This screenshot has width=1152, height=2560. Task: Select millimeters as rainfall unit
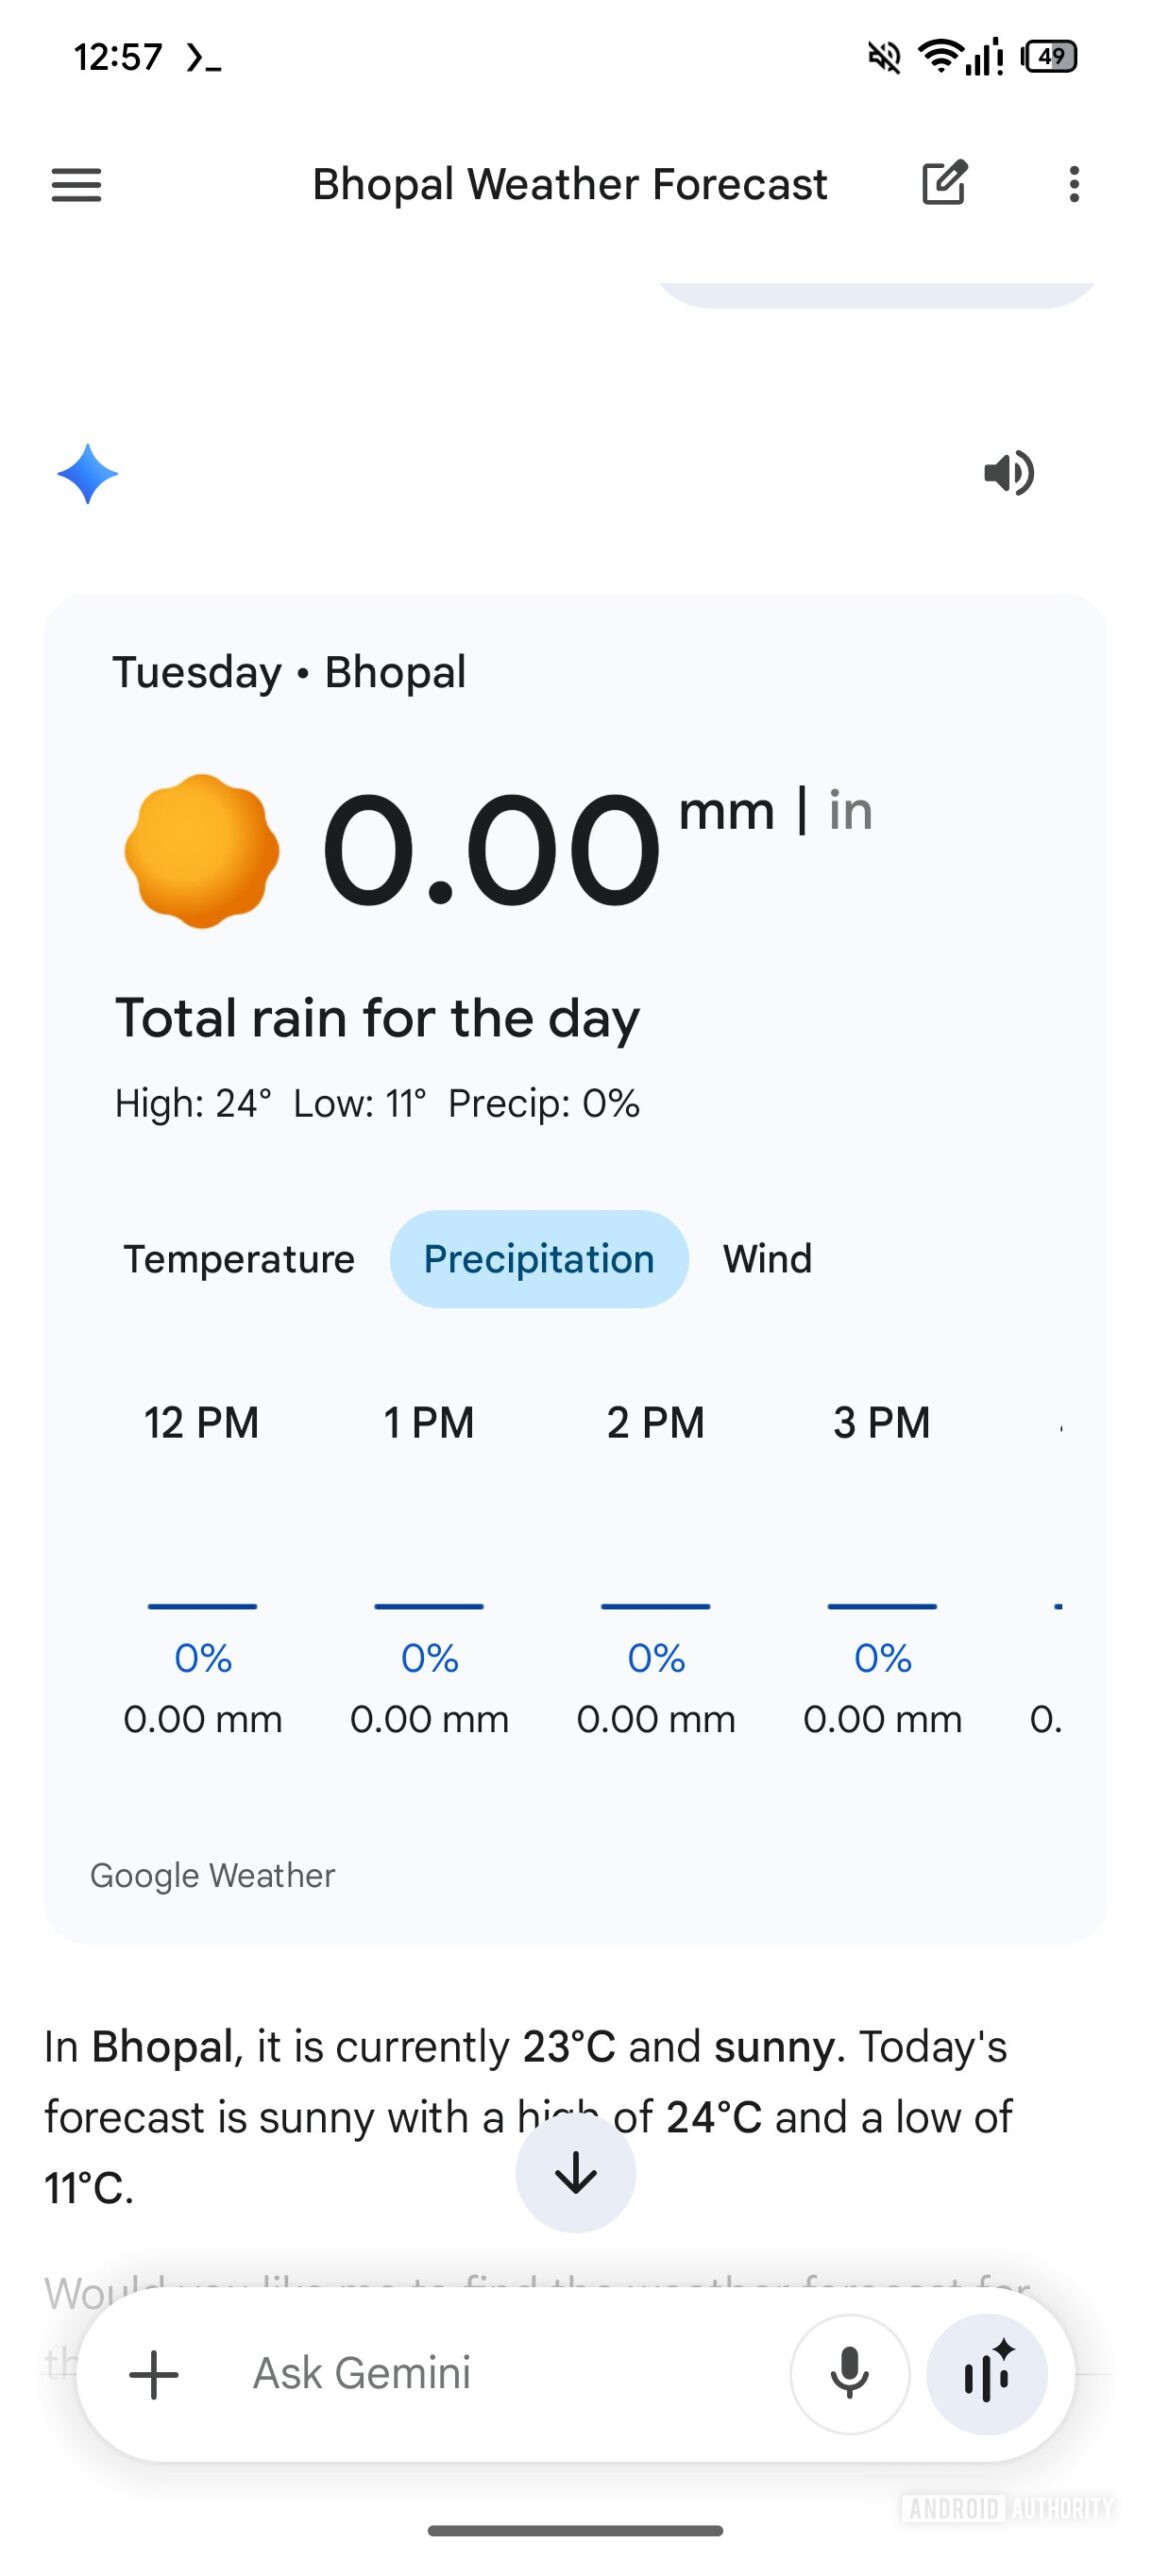727,811
